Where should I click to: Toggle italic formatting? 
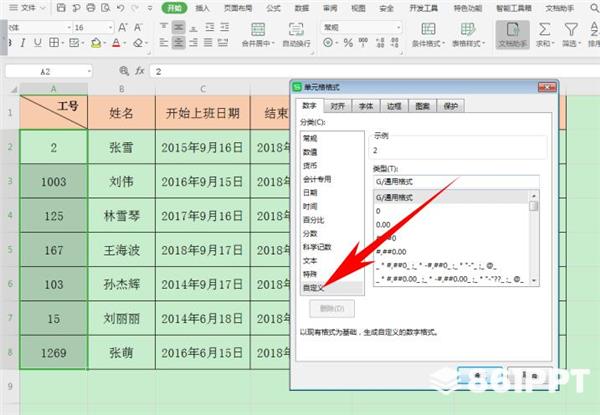(x=23, y=43)
